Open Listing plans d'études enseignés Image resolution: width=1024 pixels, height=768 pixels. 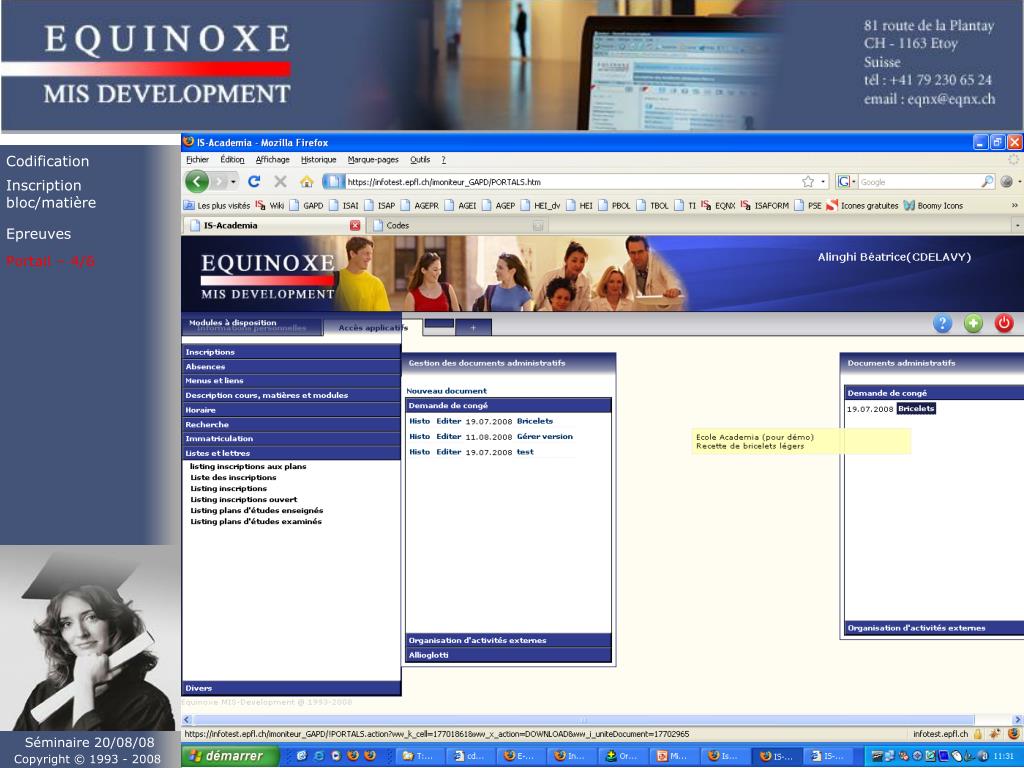[257, 511]
